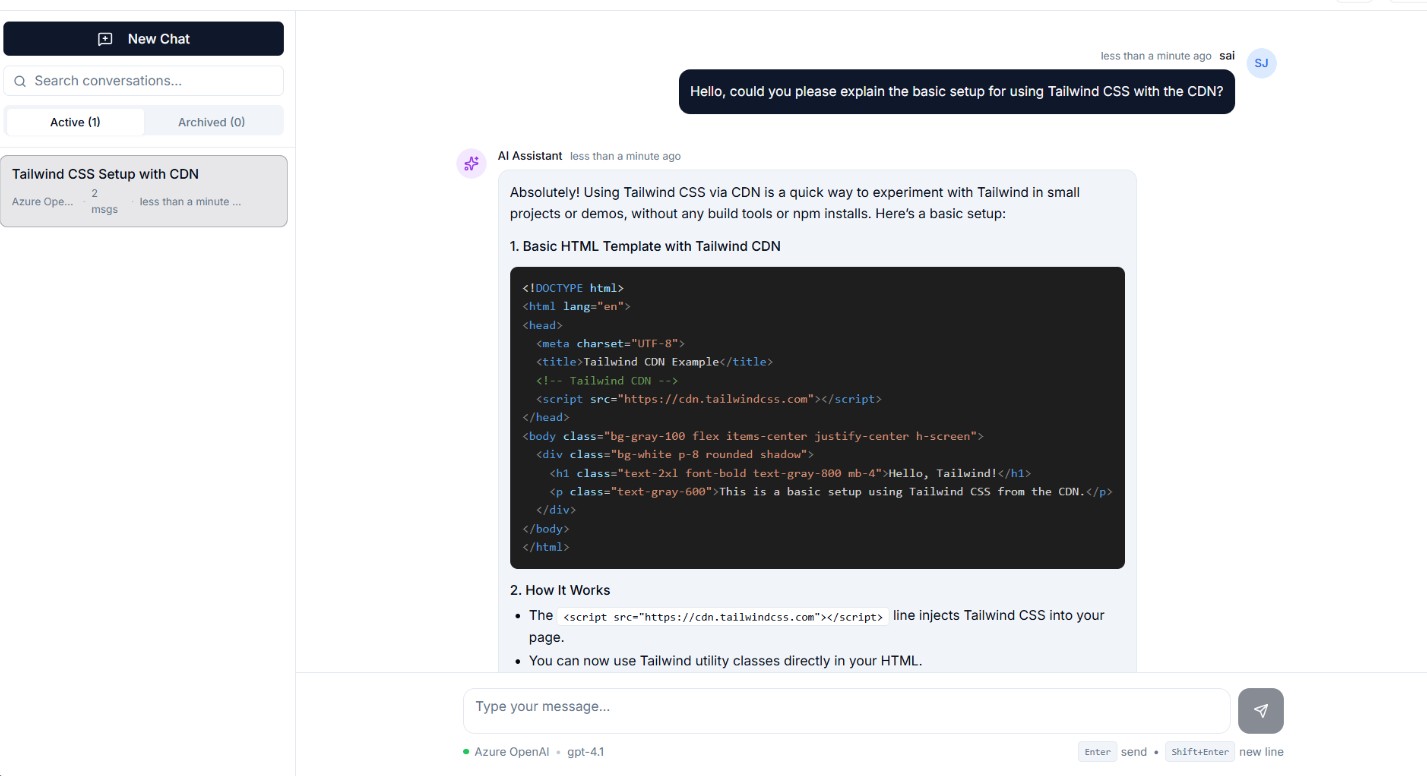Click the timestamp next to sai
This screenshot has width=1427, height=776.
[x=1156, y=55]
